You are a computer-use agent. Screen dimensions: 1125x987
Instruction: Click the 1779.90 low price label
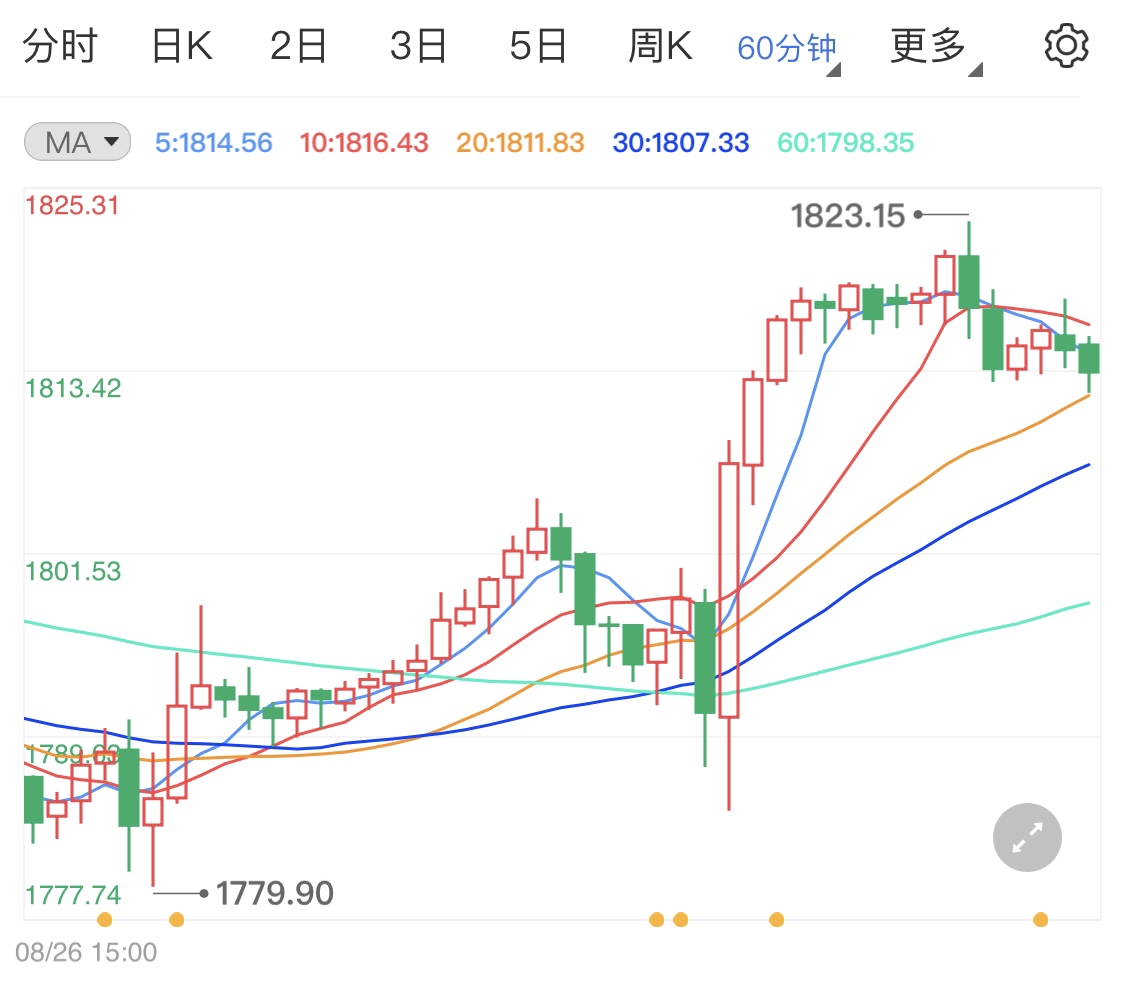pyautogui.click(x=275, y=894)
